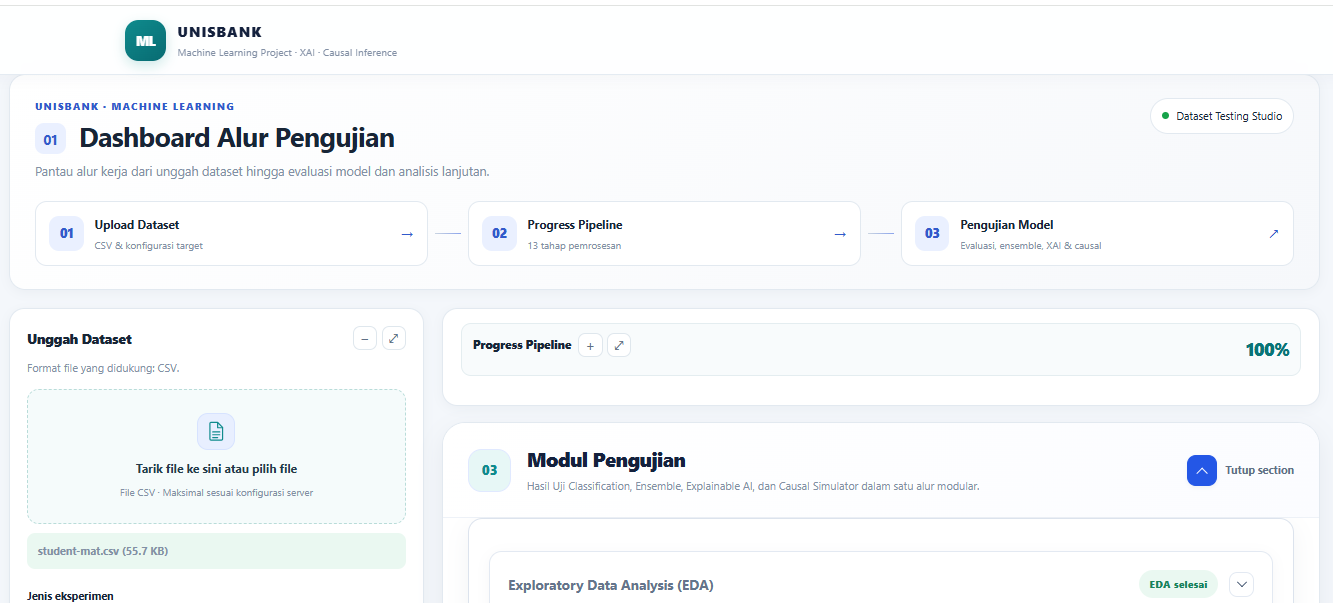
Task: Click the document icon in upload area
Action: [x=216, y=431]
